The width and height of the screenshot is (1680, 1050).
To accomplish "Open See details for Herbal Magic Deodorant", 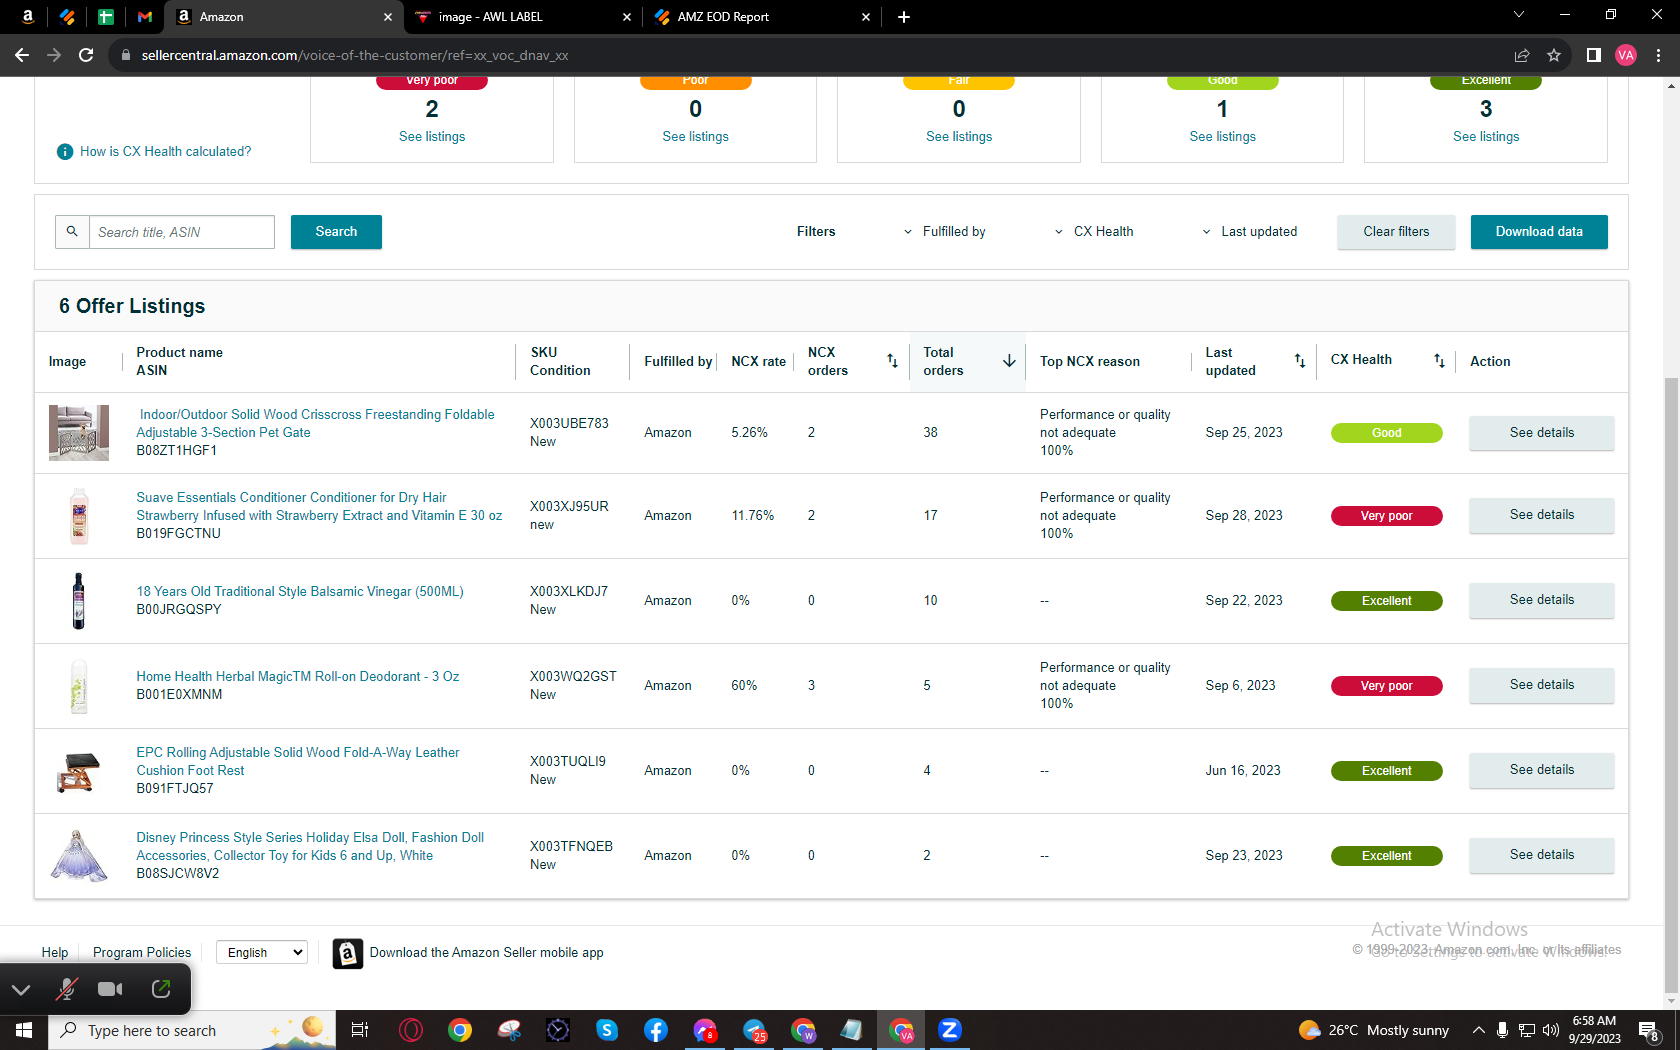I will 1542,686.
